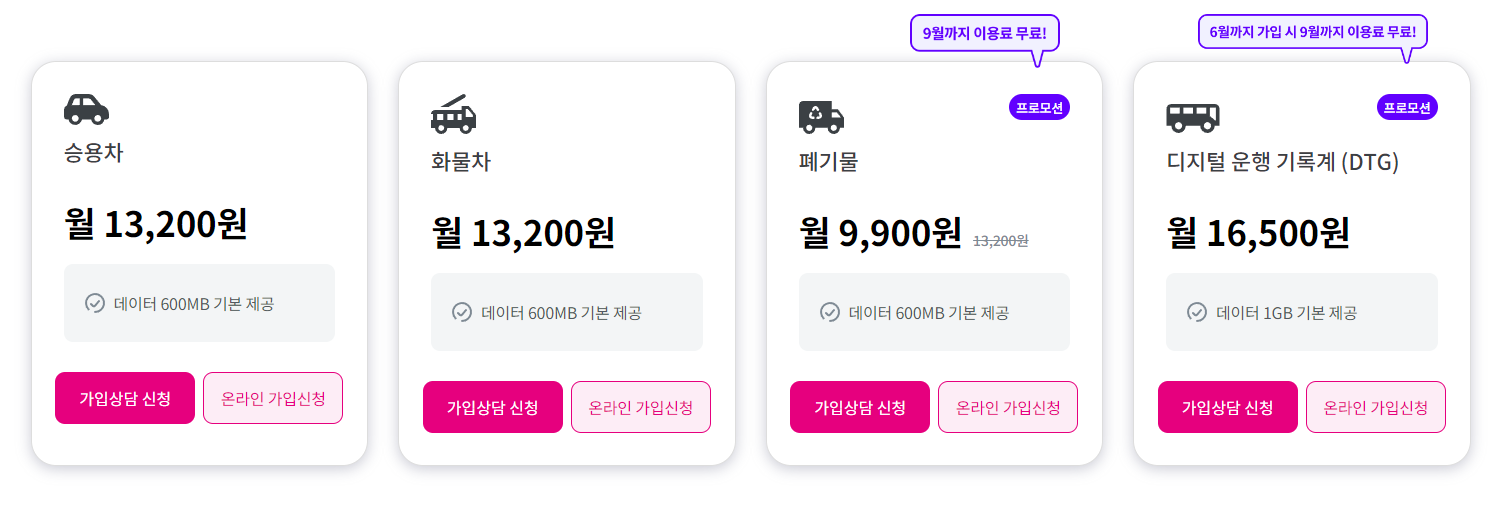Click 가입상담 신청 for 폐기물 plan

[860, 407]
